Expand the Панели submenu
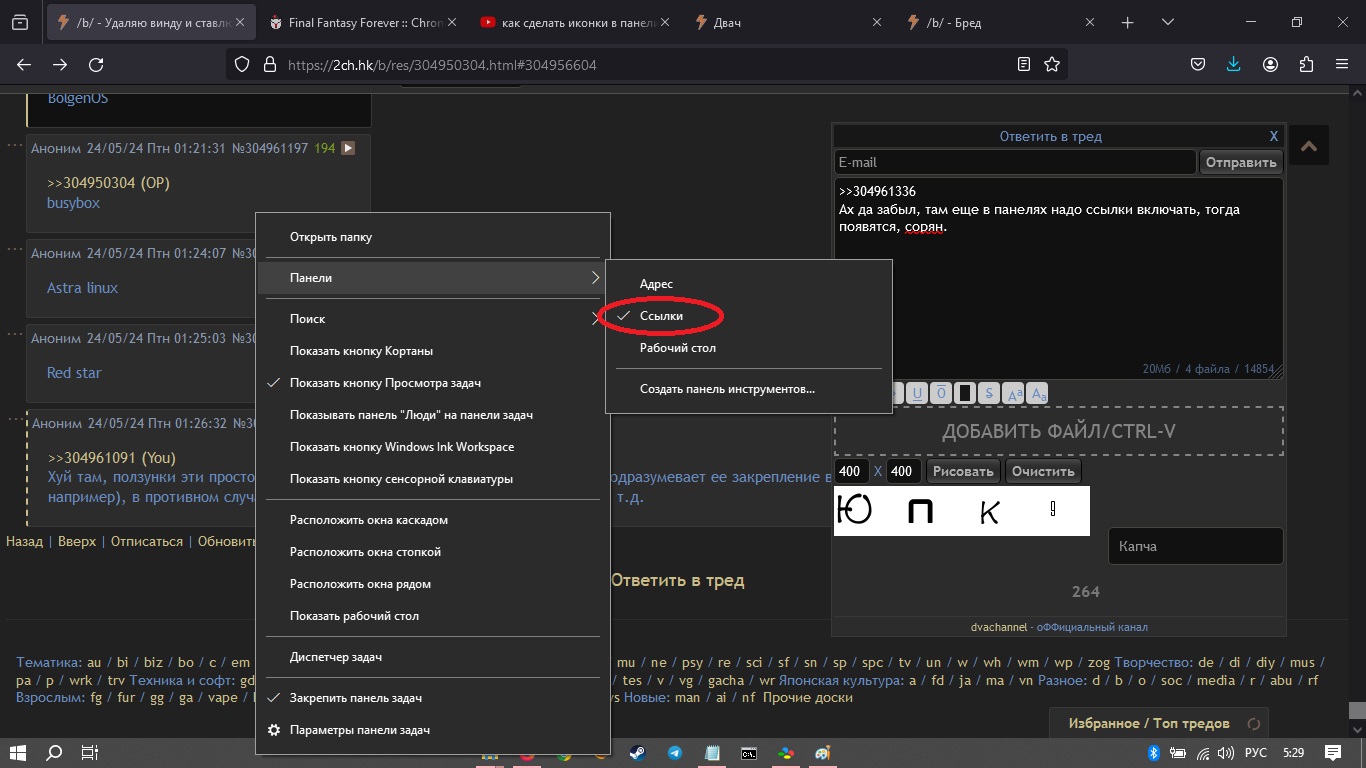The width and height of the screenshot is (1366, 768). point(434,278)
